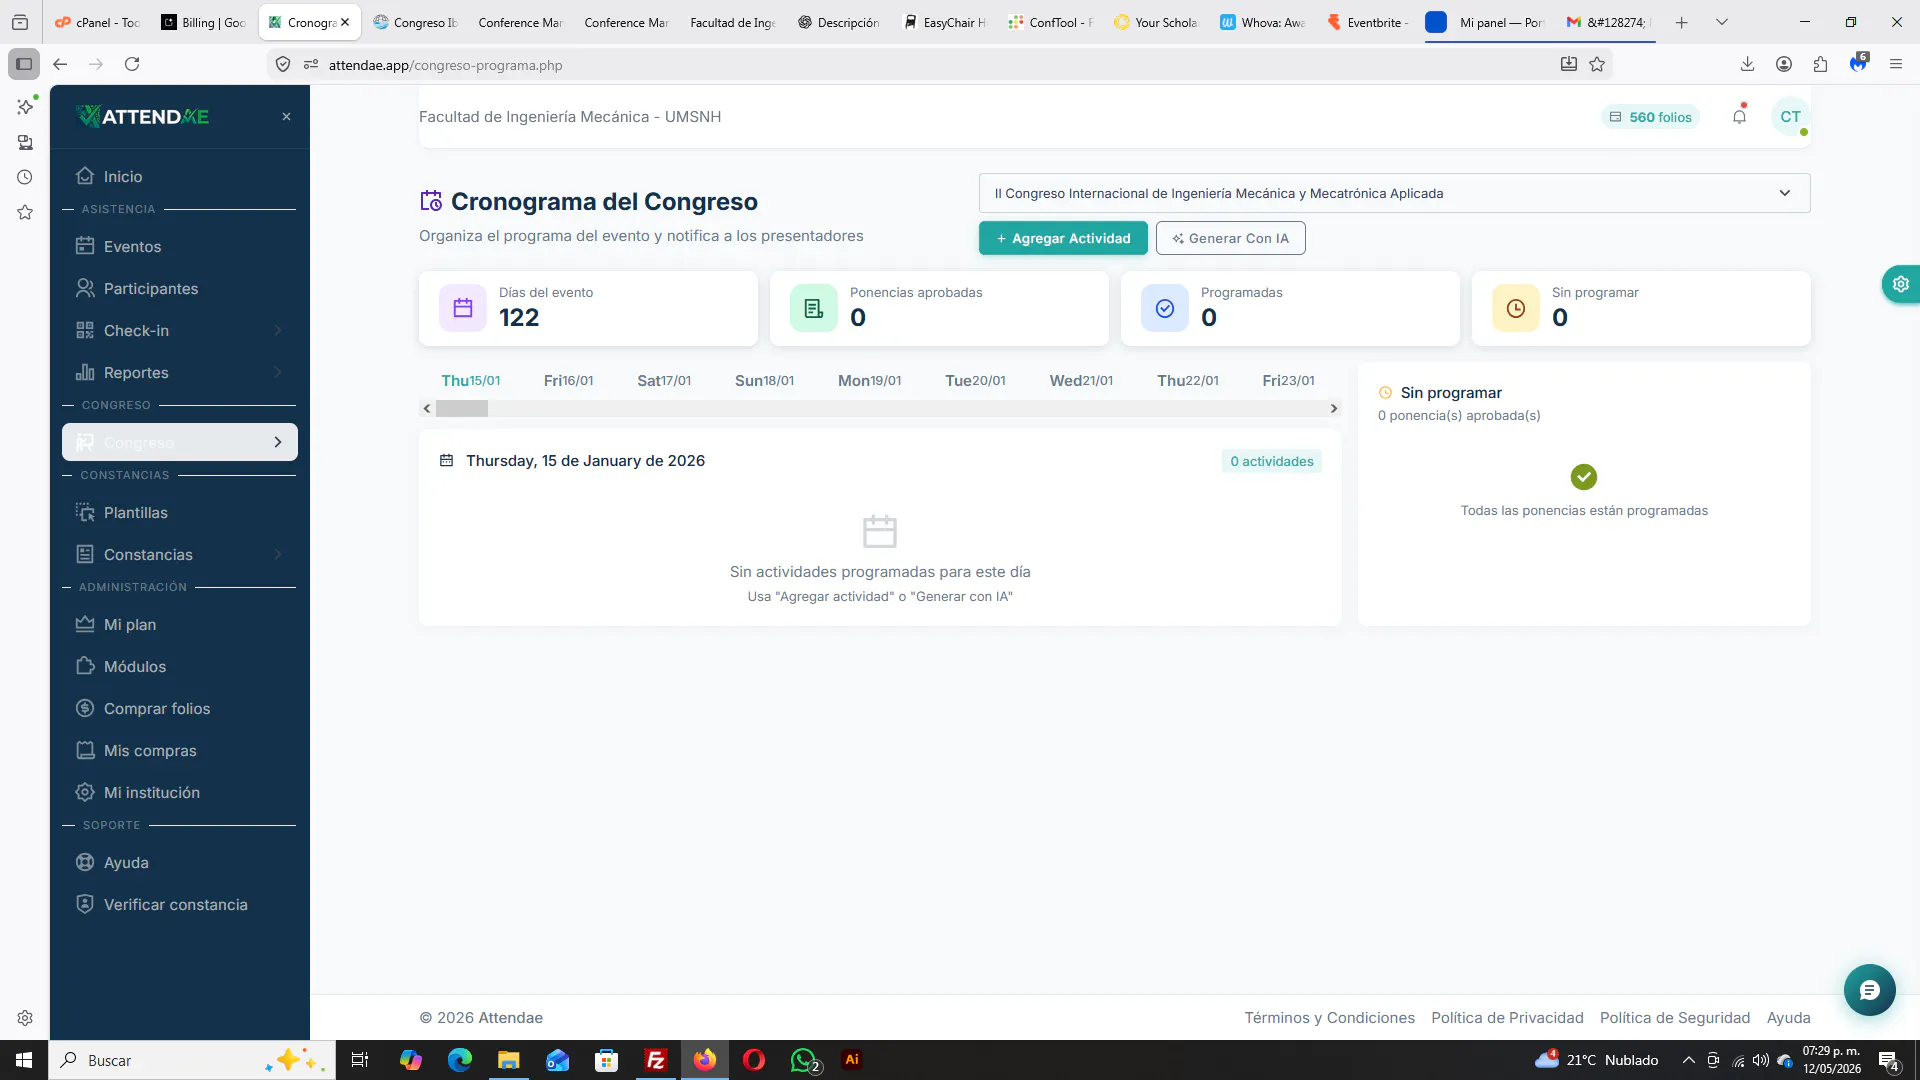Open Verificar constancia
Screen dimensions: 1920x1080
coord(180,904)
